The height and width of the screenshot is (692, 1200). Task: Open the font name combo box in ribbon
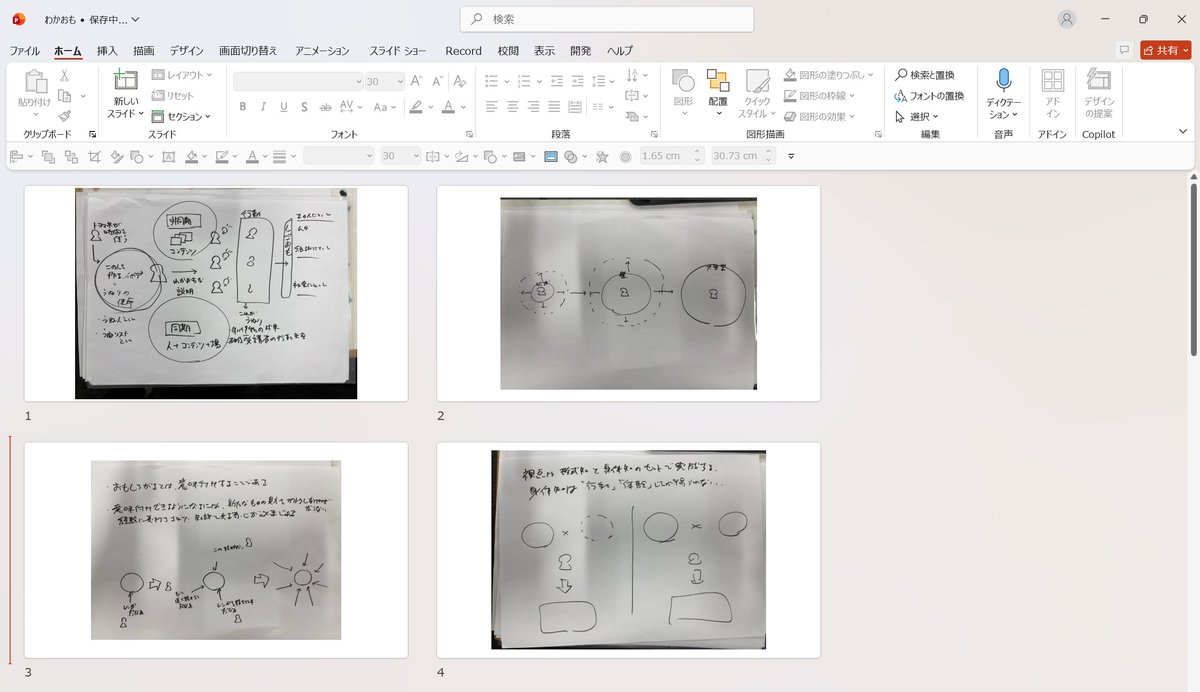tap(298, 81)
